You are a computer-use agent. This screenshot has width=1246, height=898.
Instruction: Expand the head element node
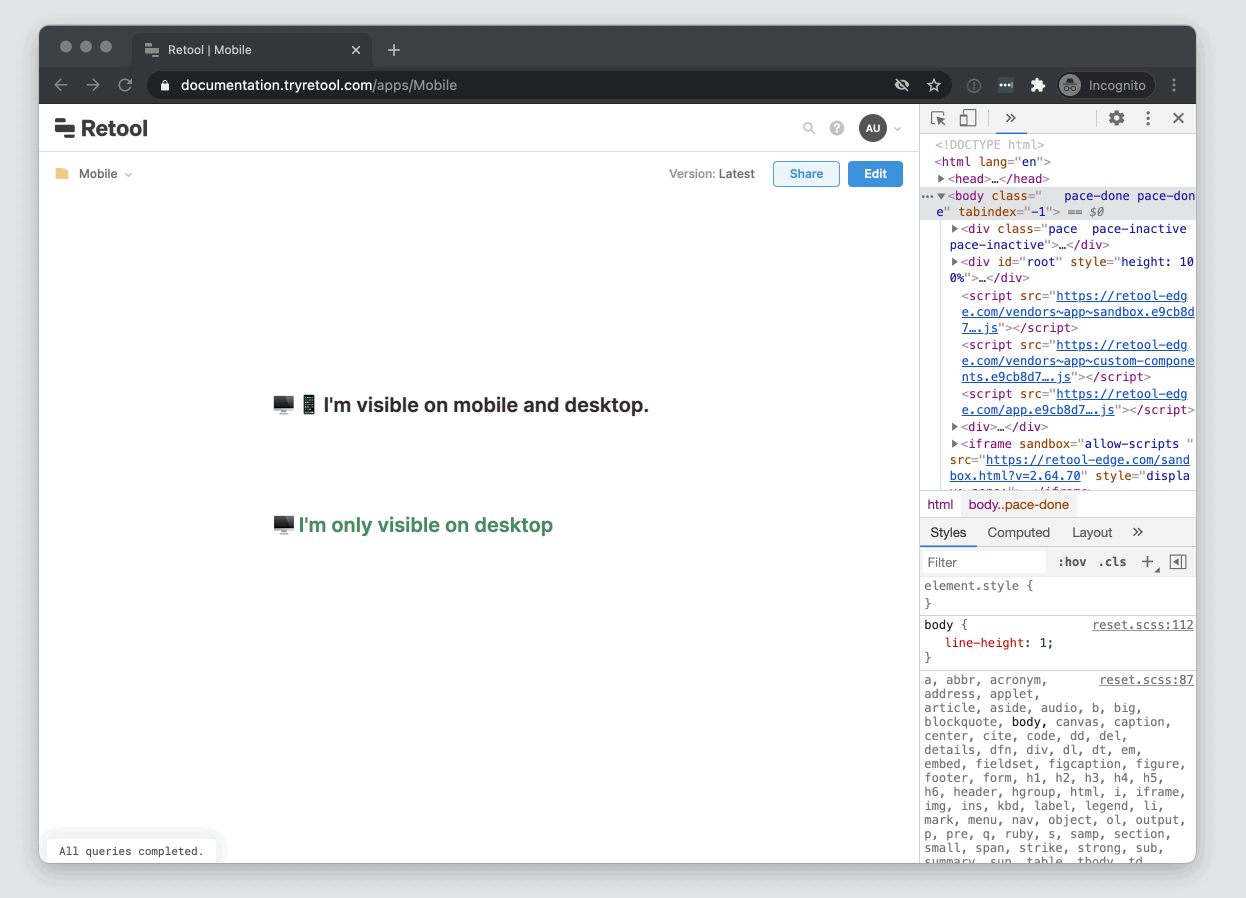pos(942,179)
